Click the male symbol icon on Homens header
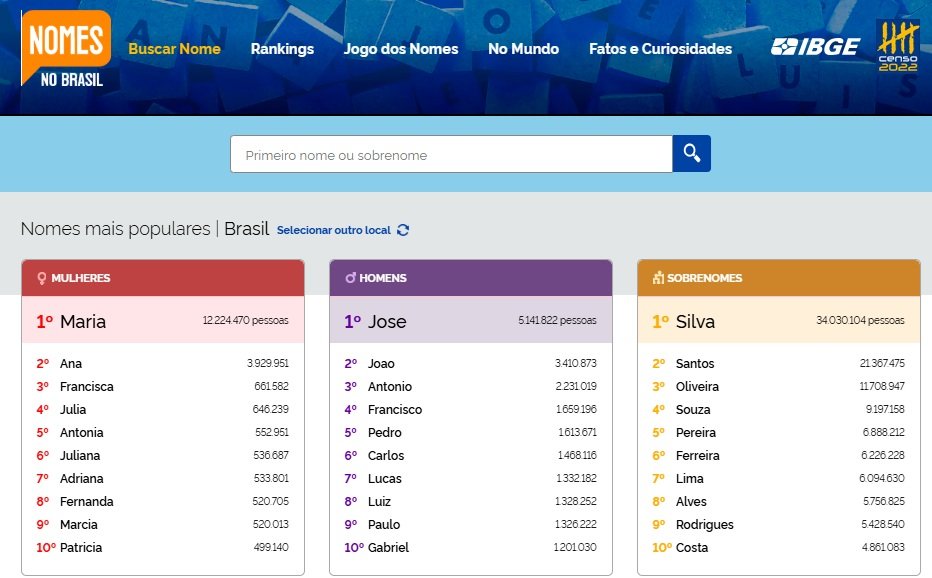Screen dimensions: 932x578 [350, 278]
